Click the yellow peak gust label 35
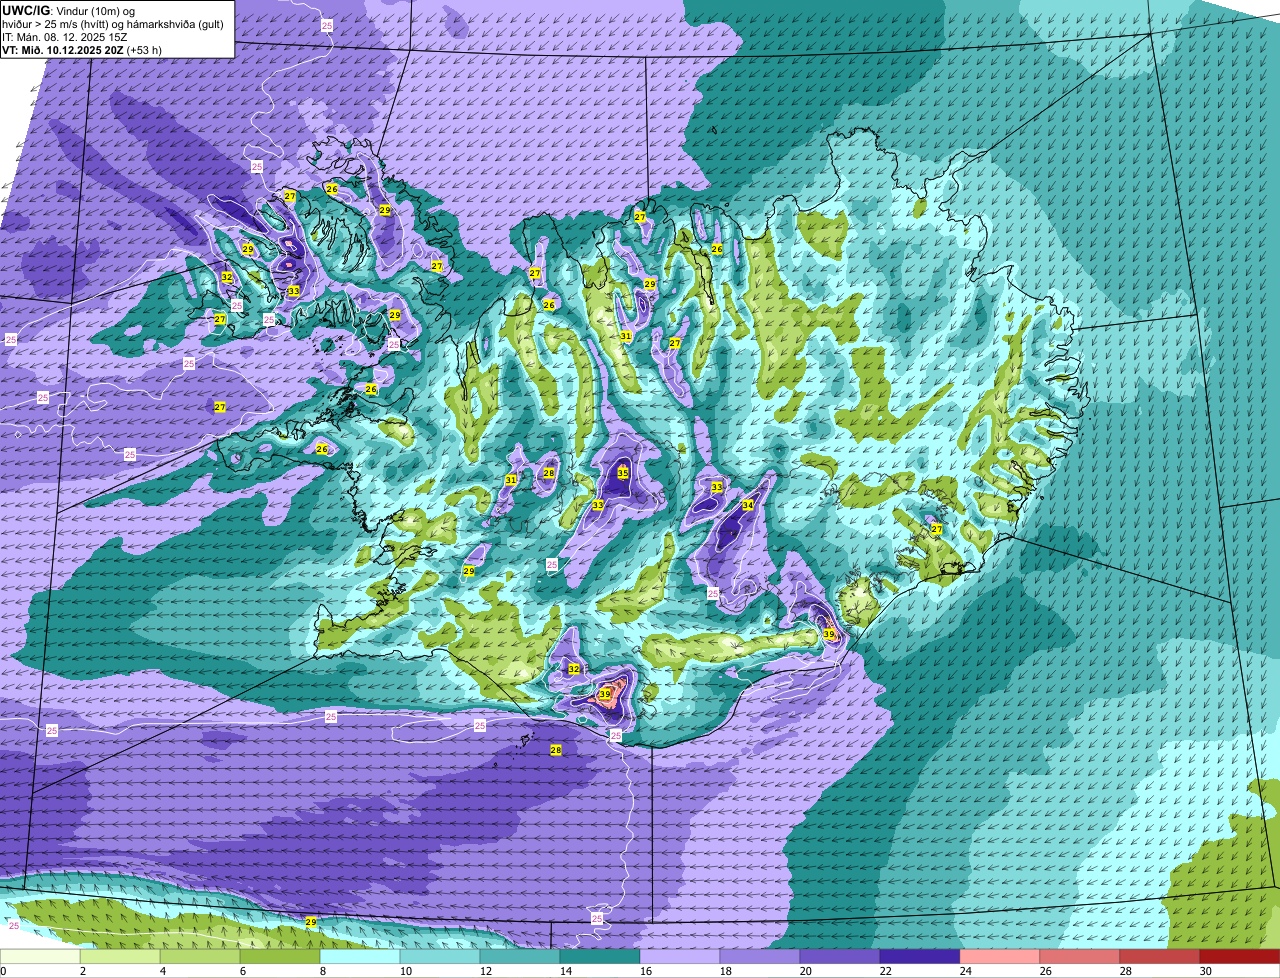Viewport: 1280px width, 978px height. point(623,472)
